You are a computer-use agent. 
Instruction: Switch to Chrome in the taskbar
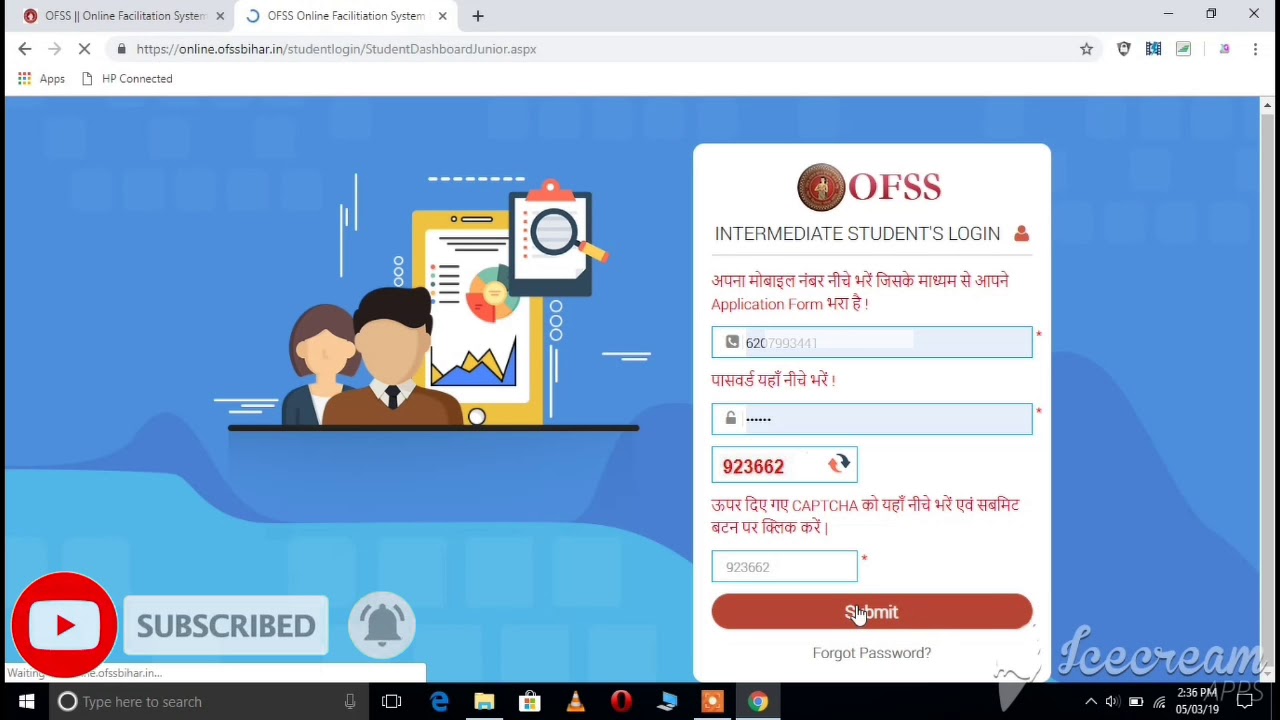tap(758, 702)
